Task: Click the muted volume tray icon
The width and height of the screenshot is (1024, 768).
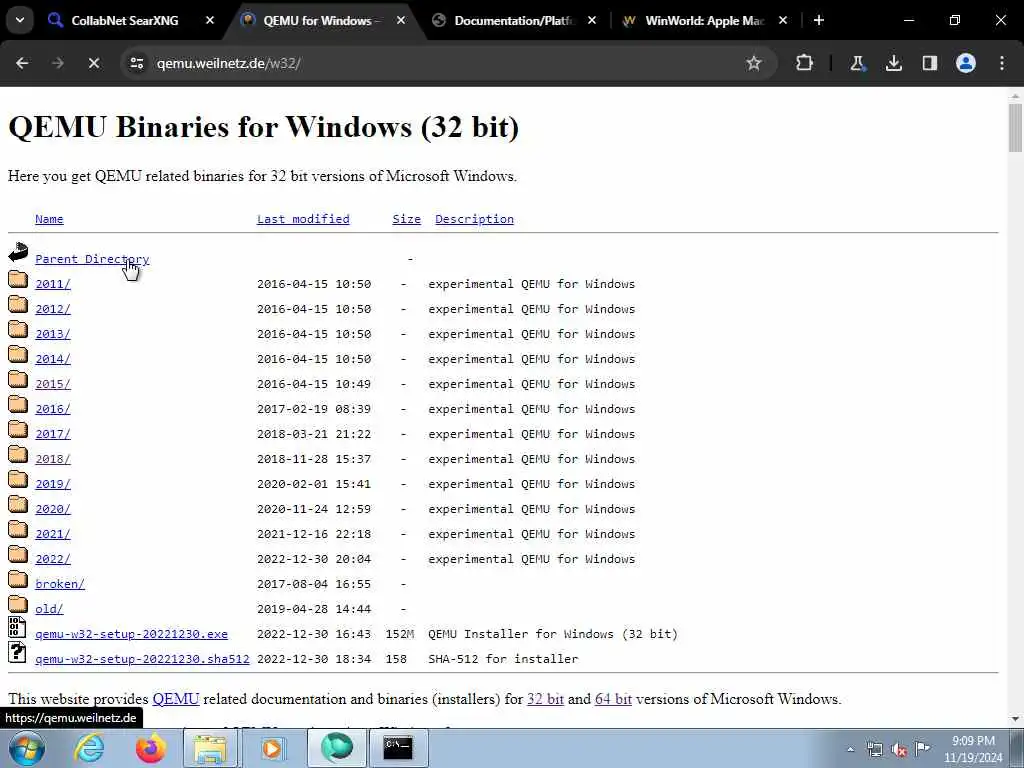Action: pyautogui.click(x=899, y=750)
